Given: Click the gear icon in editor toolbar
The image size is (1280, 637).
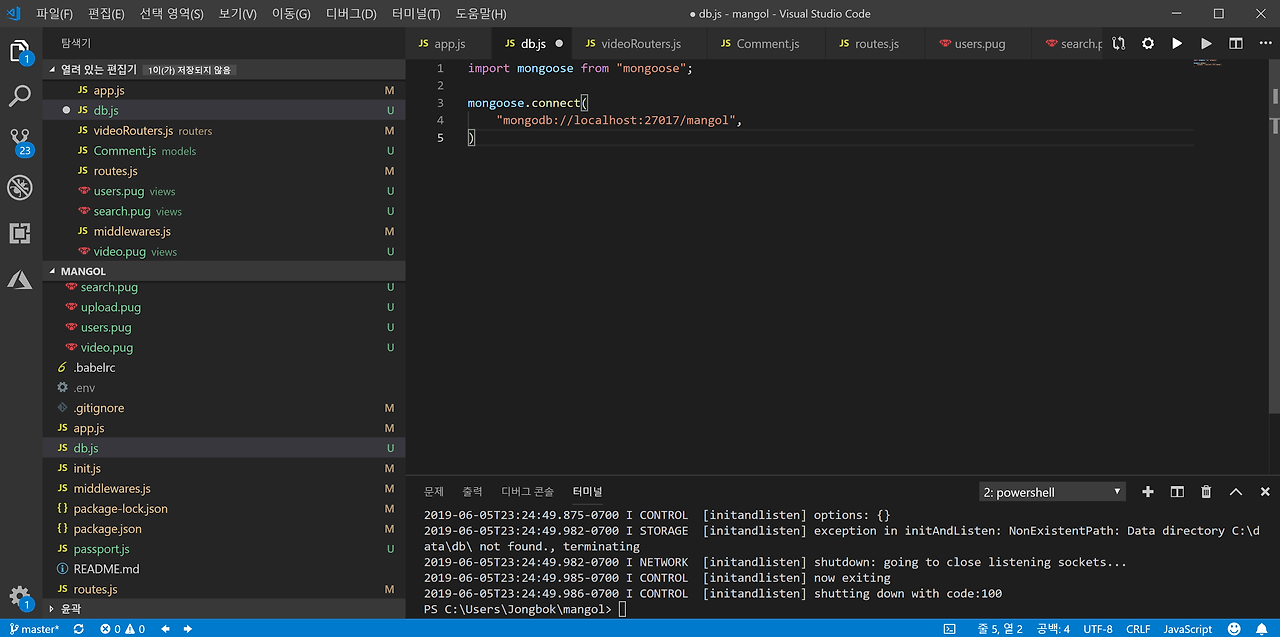Looking at the screenshot, I should coord(1148,44).
